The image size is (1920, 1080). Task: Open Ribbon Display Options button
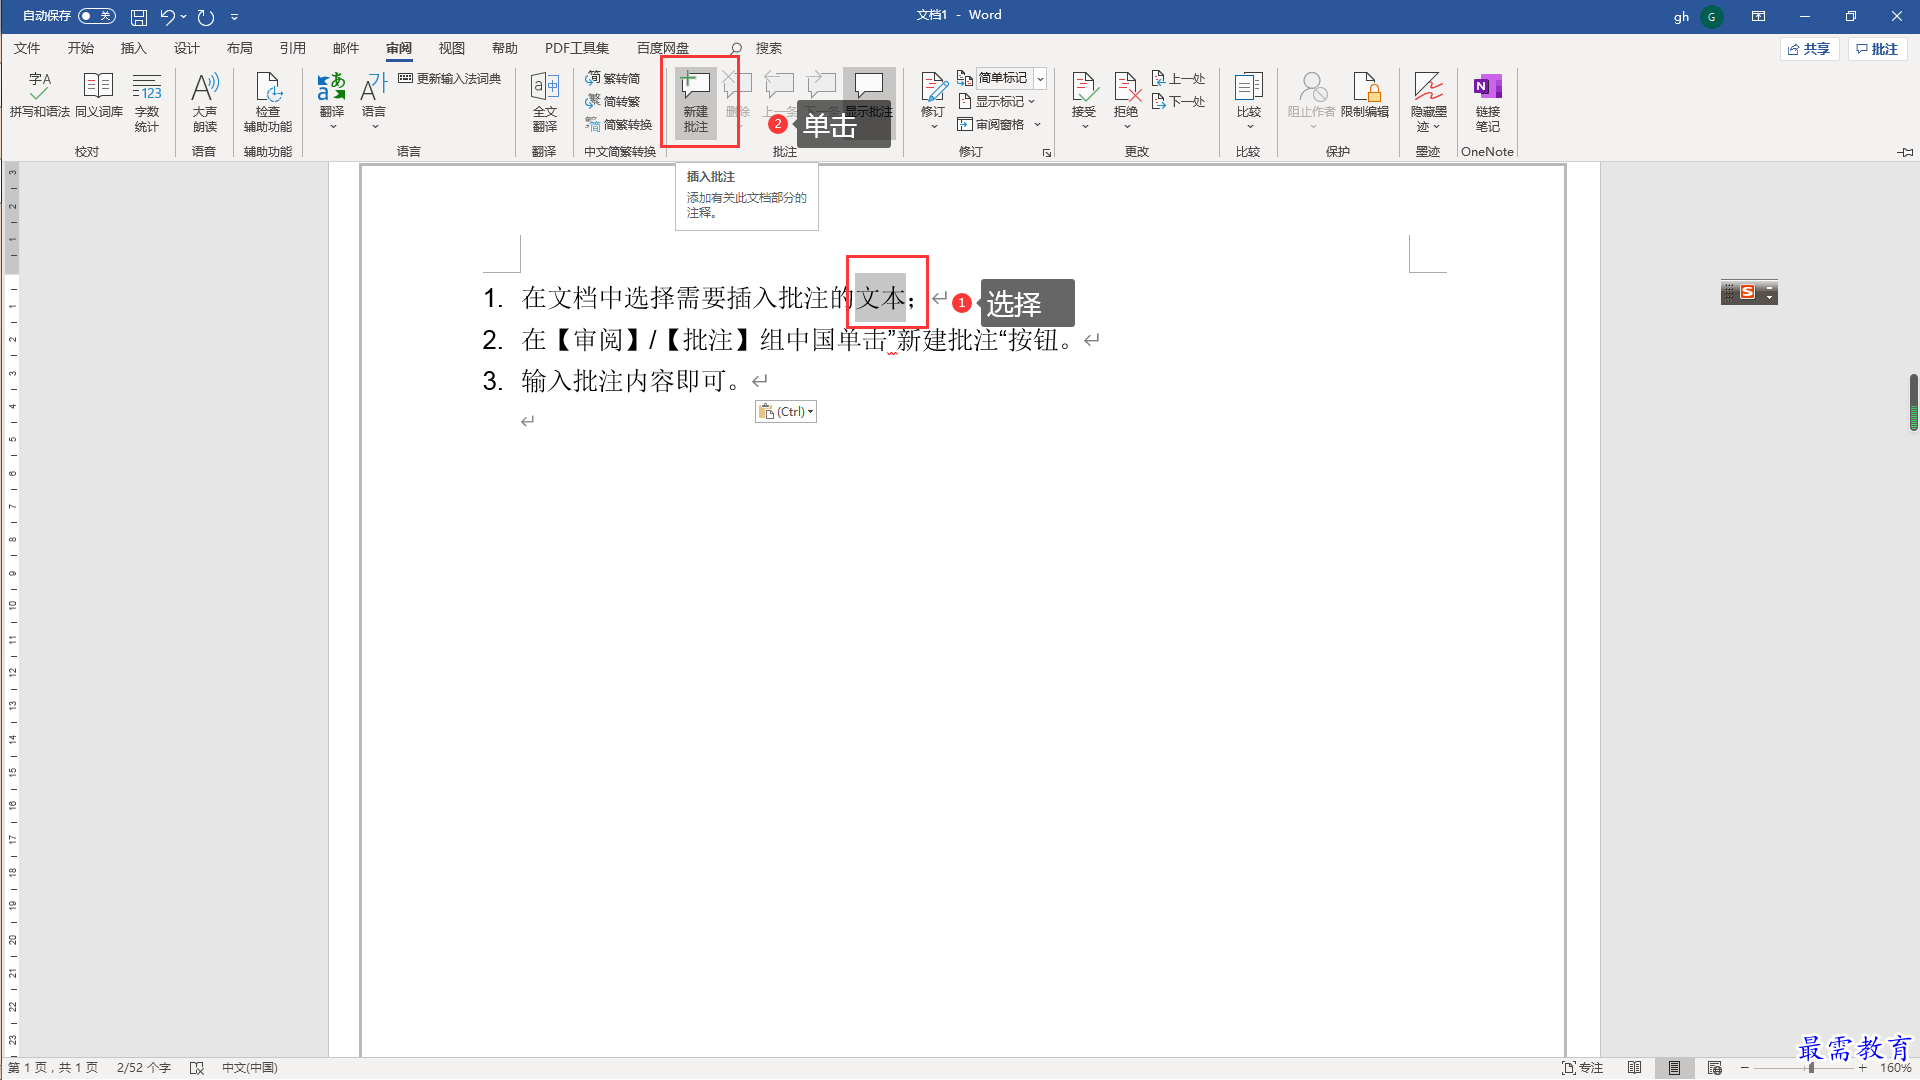[1758, 16]
